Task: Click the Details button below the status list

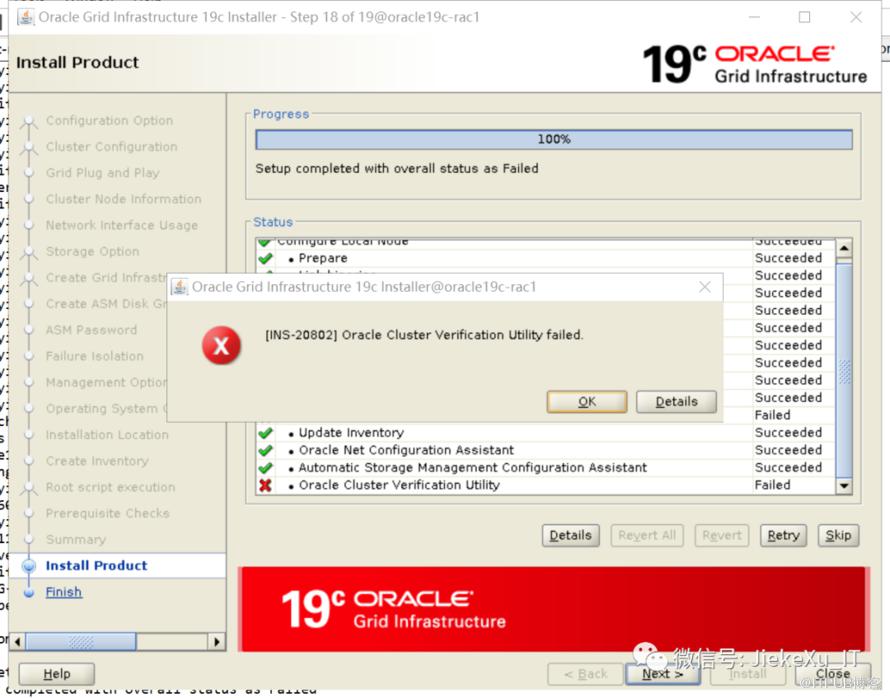Action: point(570,535)
